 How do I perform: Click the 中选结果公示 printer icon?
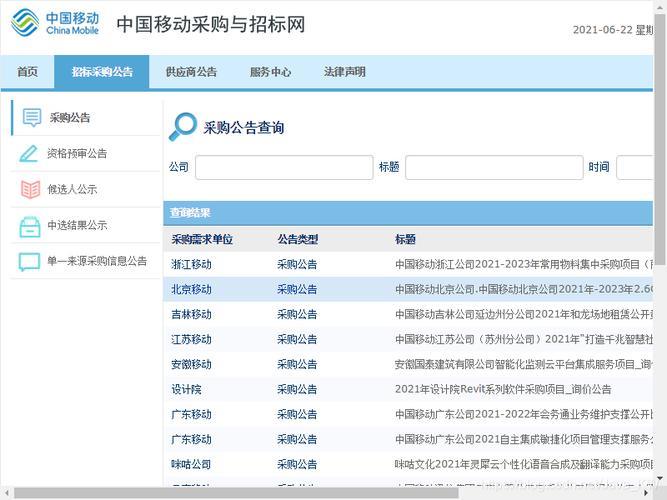point(30,226)
